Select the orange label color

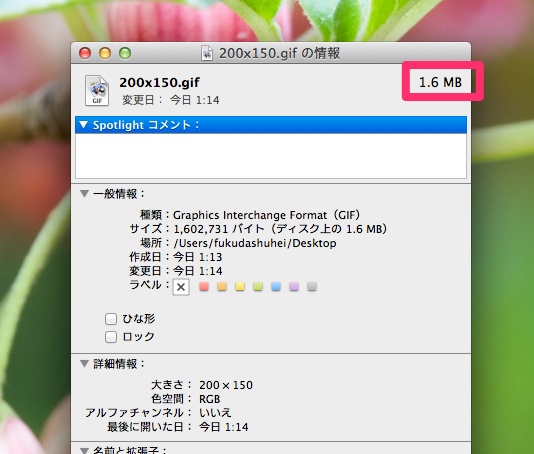tap(222, 286)
